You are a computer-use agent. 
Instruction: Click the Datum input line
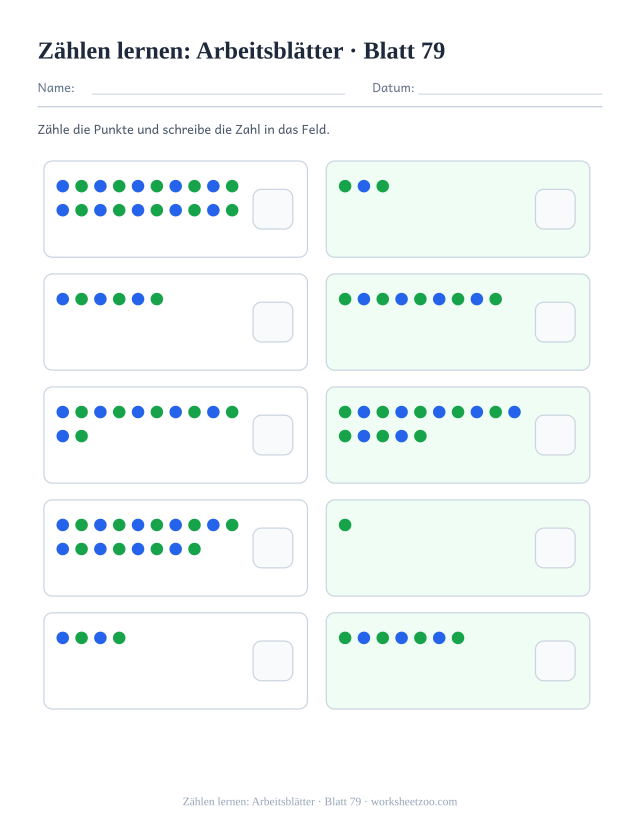[510, 94]
